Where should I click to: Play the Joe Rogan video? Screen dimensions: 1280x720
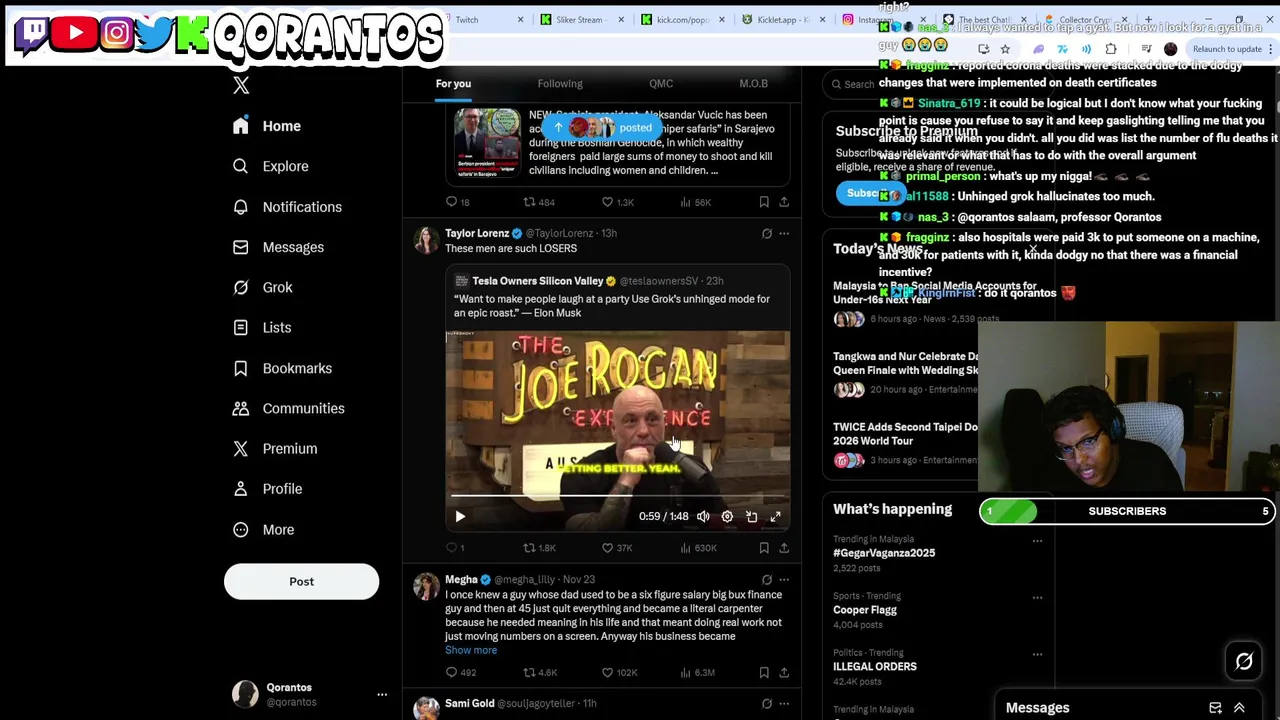(x=460, y=516)
